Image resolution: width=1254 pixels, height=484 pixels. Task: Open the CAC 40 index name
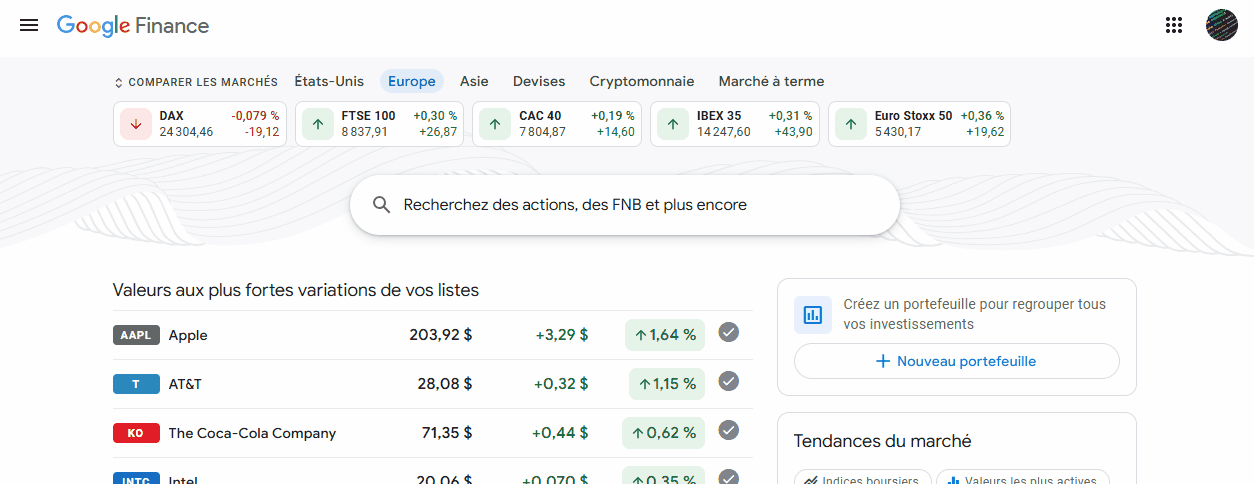pos(540,116)
